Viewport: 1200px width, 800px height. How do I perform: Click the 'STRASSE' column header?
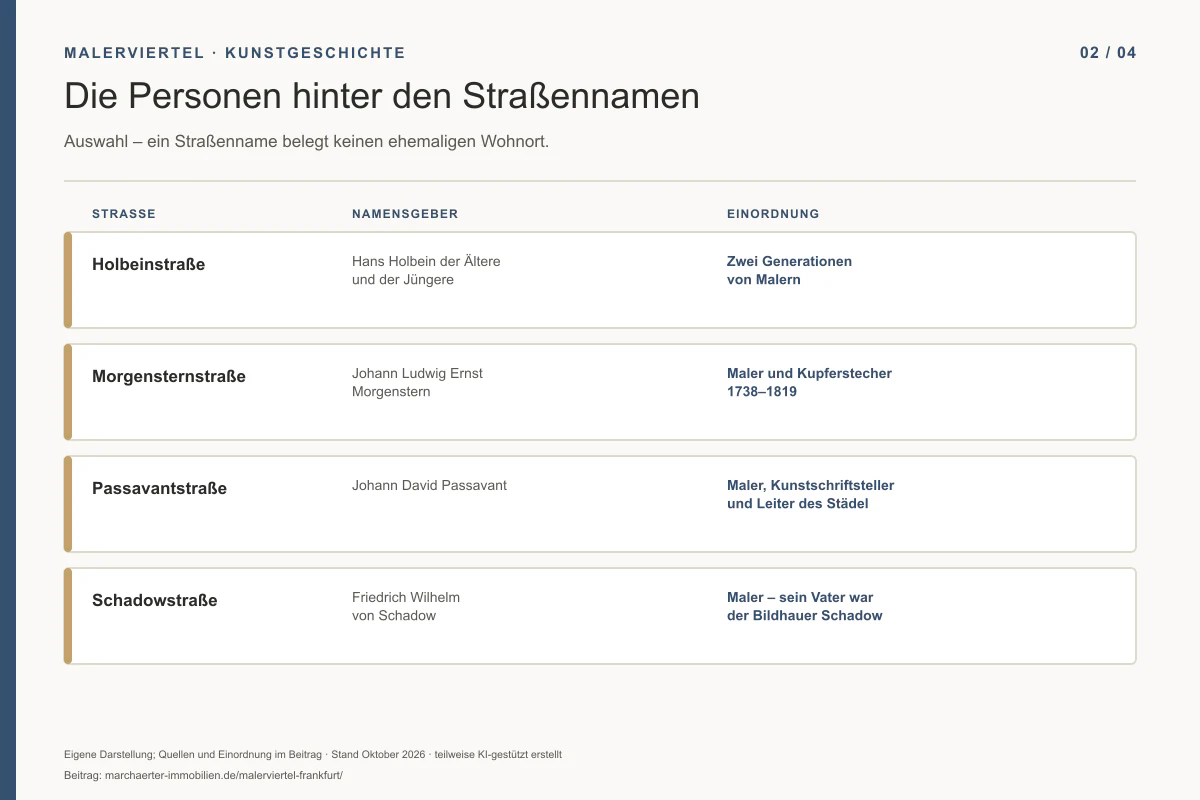click(124, 214)
